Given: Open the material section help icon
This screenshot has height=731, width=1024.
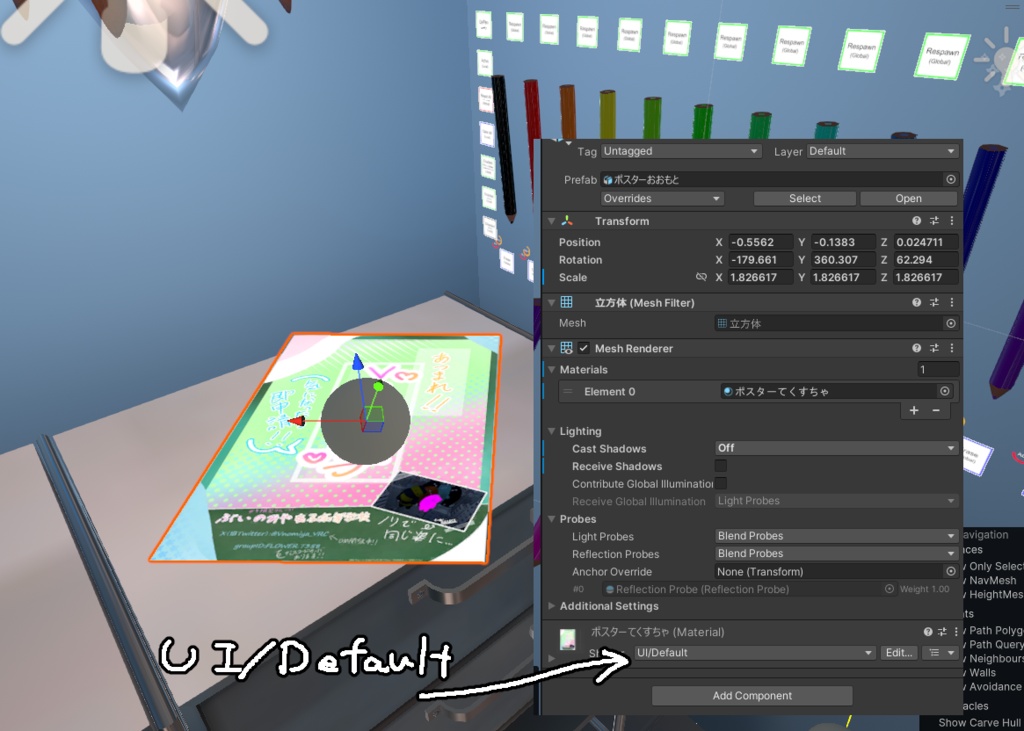Looking at the screenshot, I should [x=928, y=632].
